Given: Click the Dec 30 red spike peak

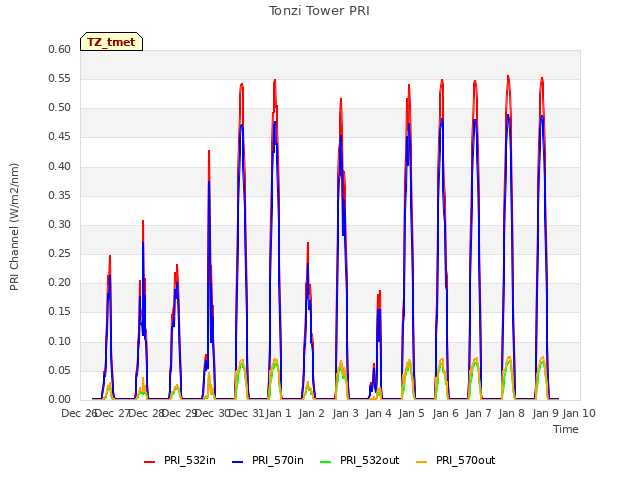Looking at the screenshot, I should coord(209,151).
